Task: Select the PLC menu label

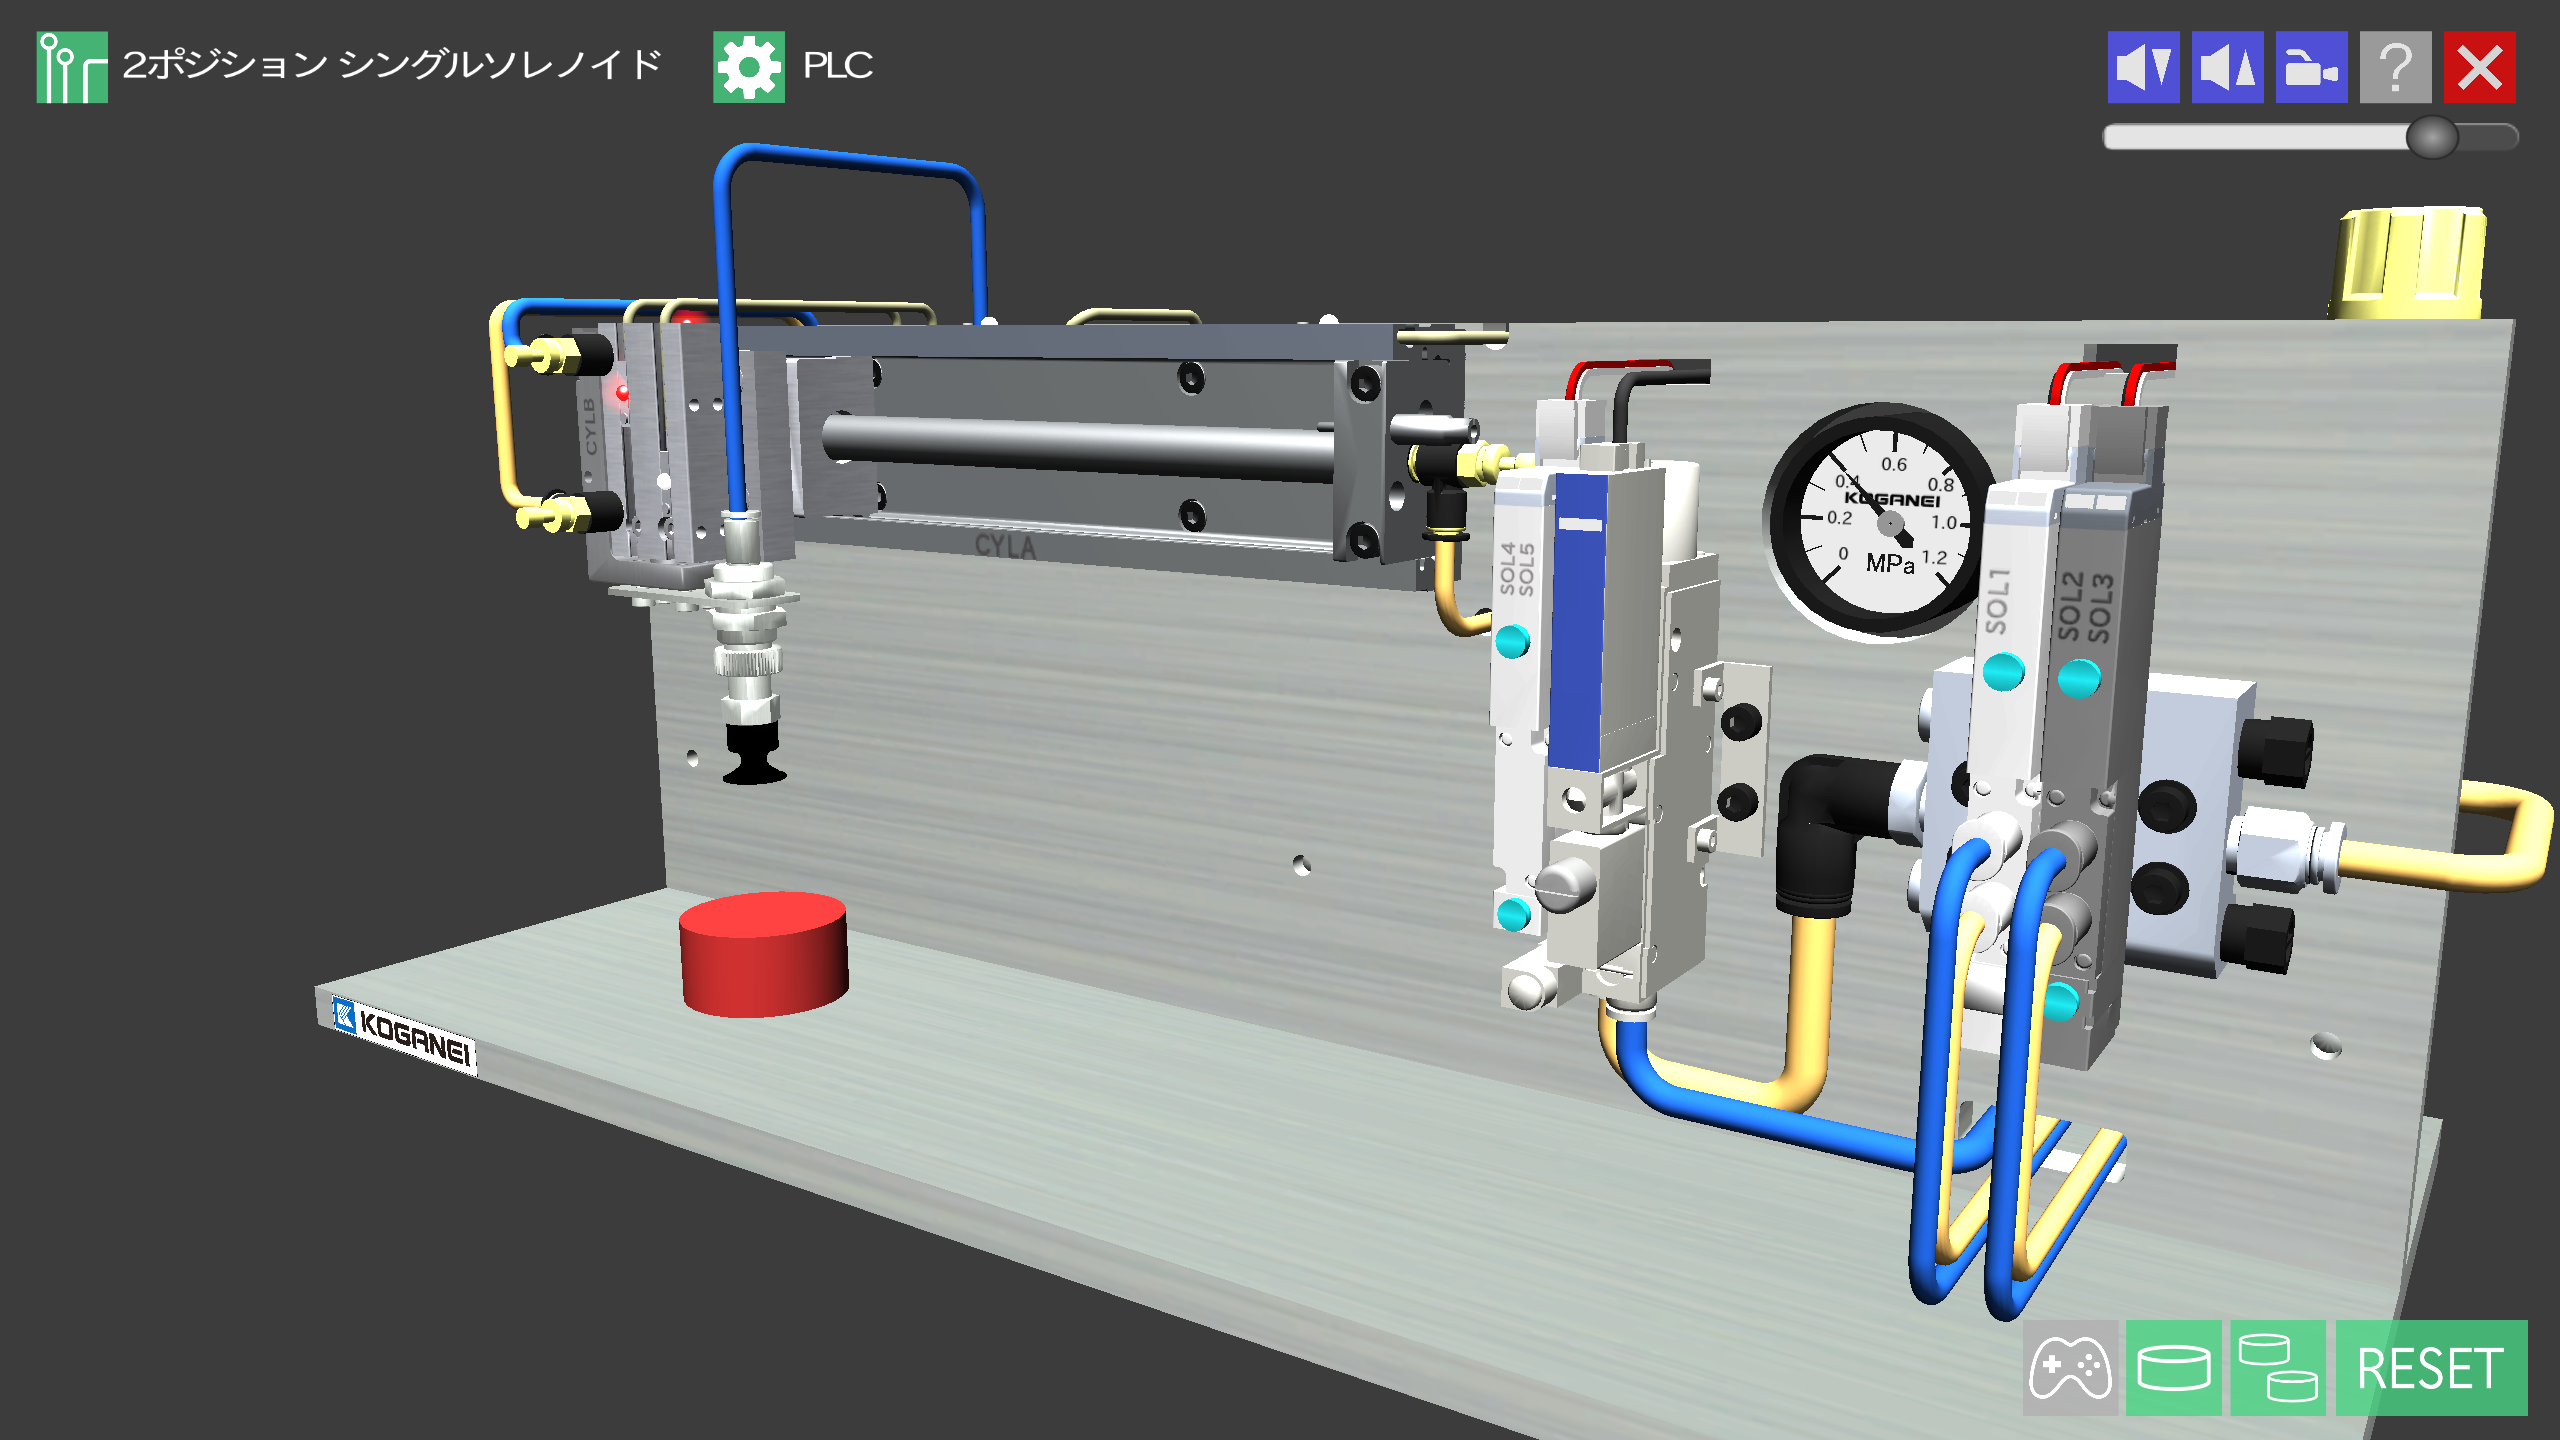Action: (x=838, y=66)
